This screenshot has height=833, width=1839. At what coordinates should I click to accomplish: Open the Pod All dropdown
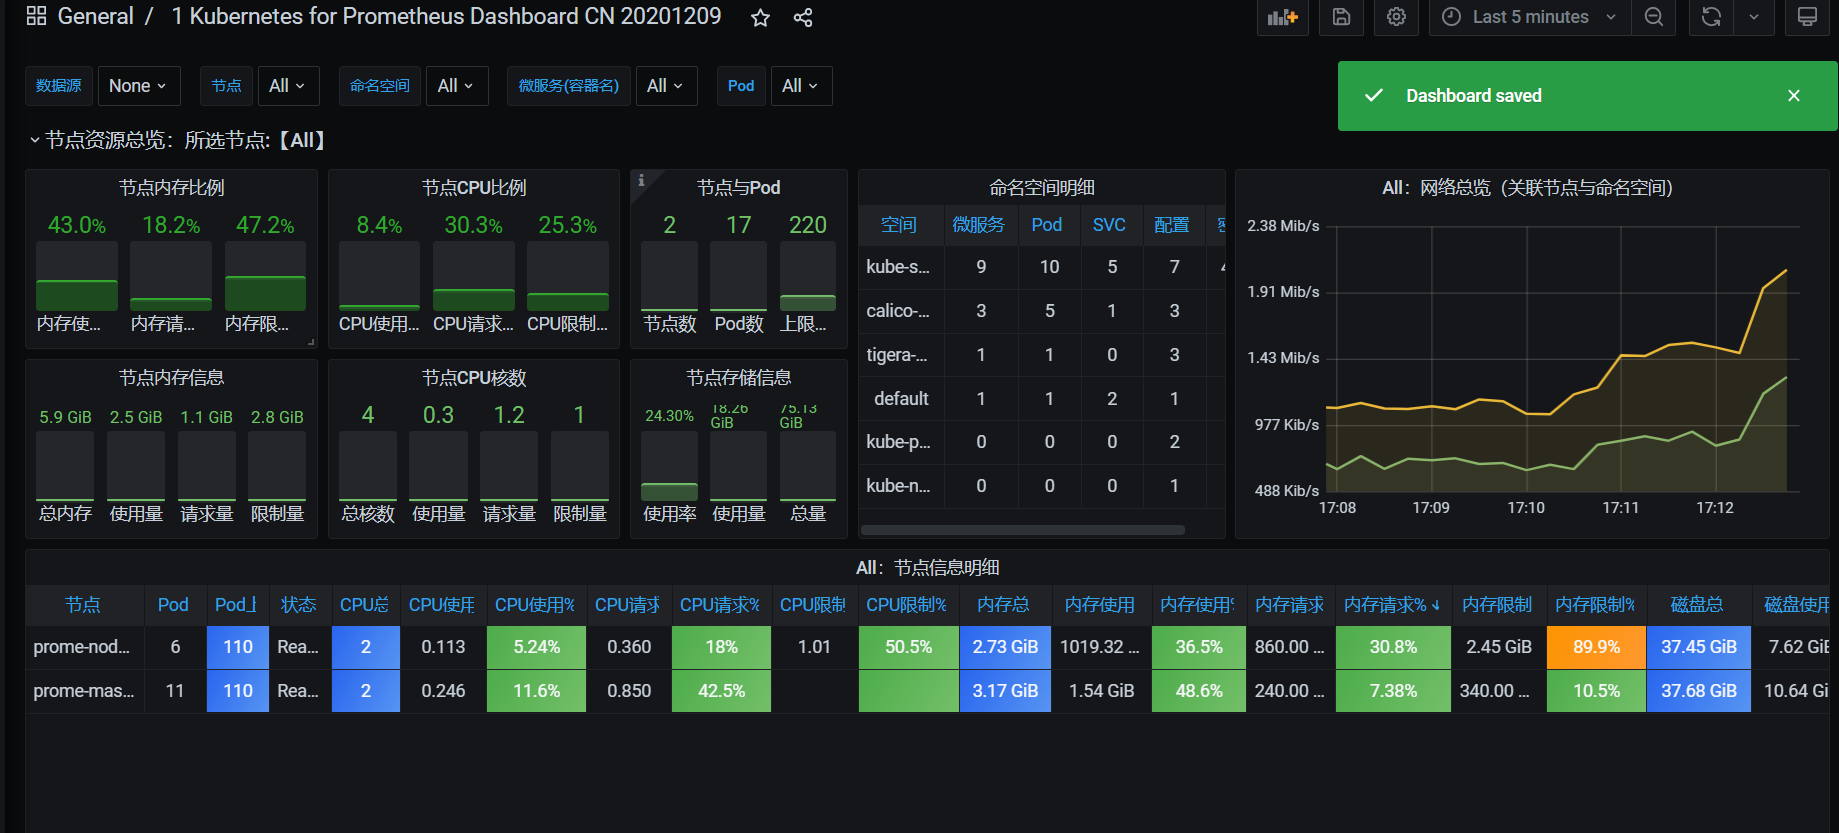800,86
